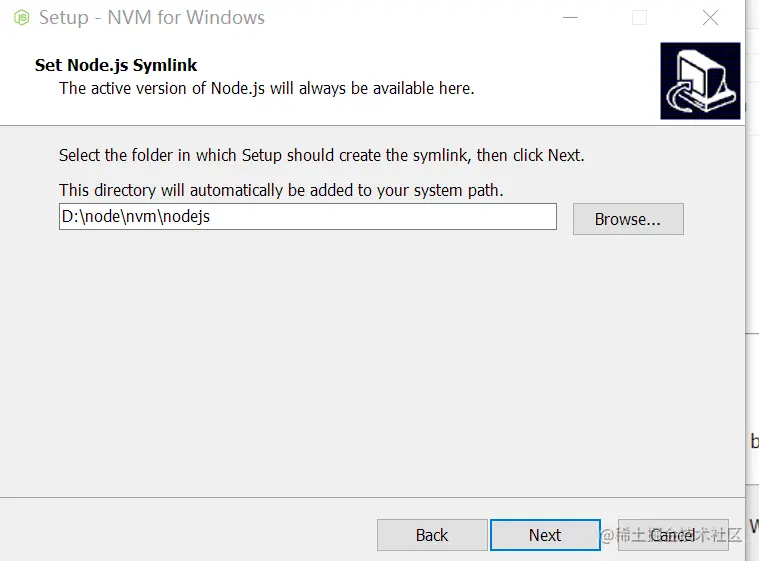
Task: Click the "Set Node.js Symlink" heading
Action: pos(116,66)
